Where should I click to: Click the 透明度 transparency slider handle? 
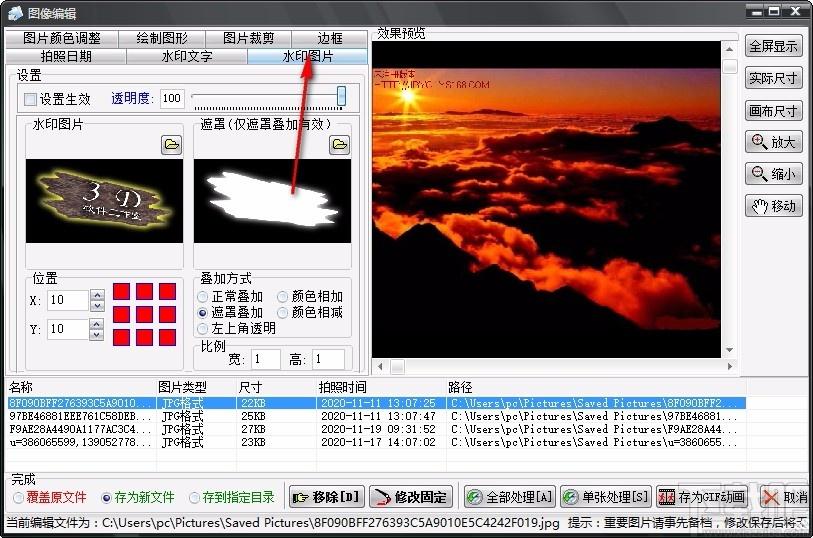click(x=341, y=96)
